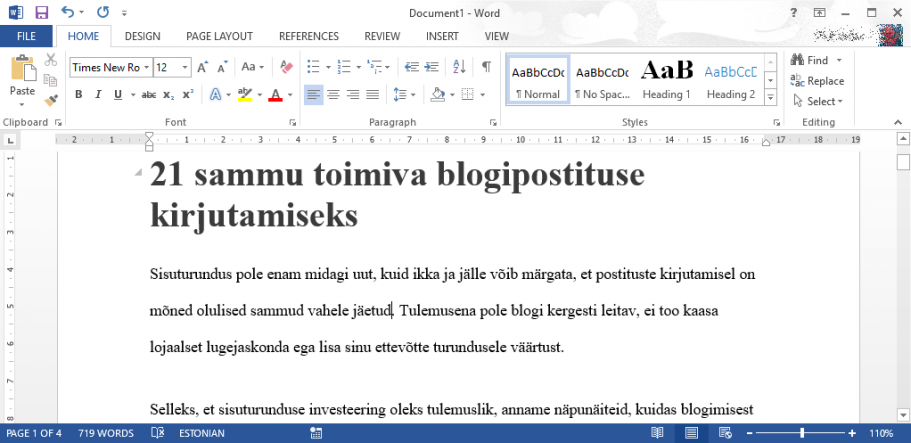This screenshot has height=443, width=911.
Task: Open Word Help question mark
Action: click(x=794, y=12)
